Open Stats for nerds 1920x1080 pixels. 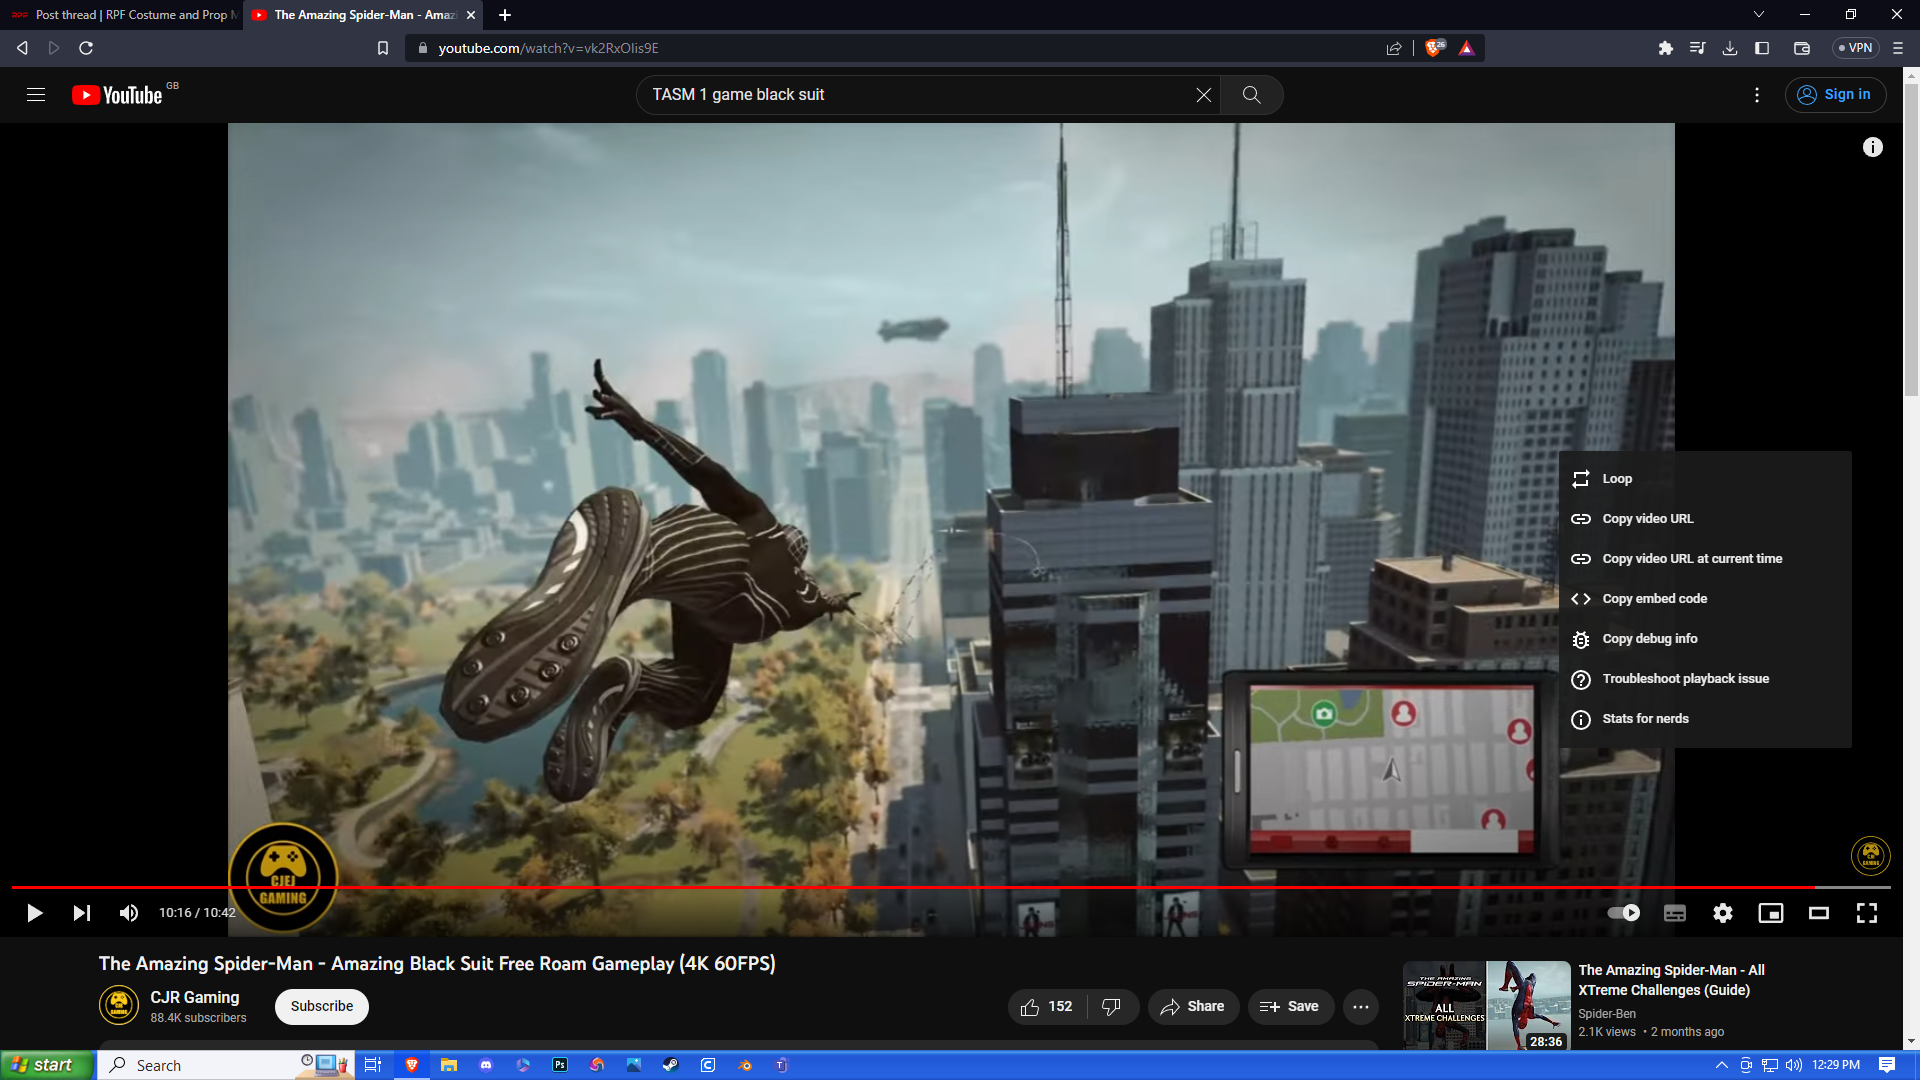tap(1705, 719)
